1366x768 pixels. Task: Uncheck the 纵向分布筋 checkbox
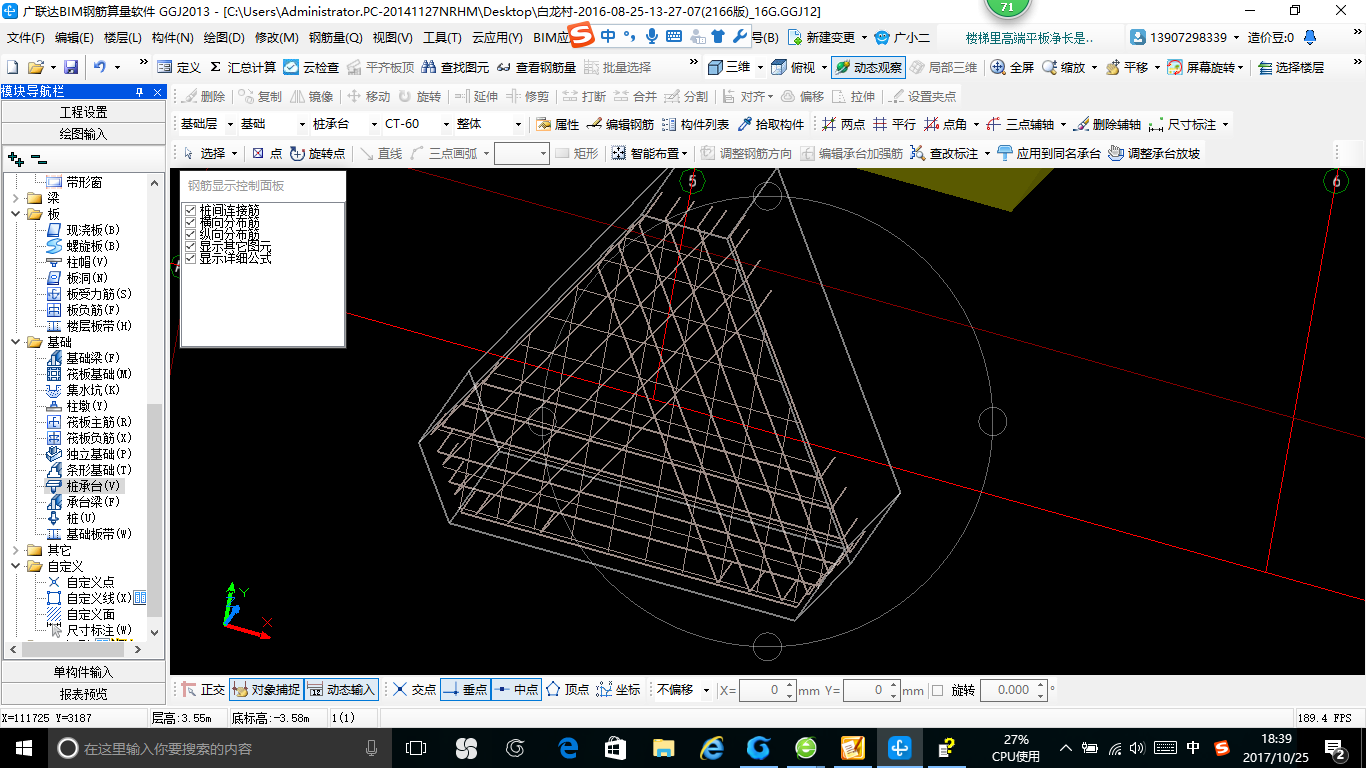190,234
